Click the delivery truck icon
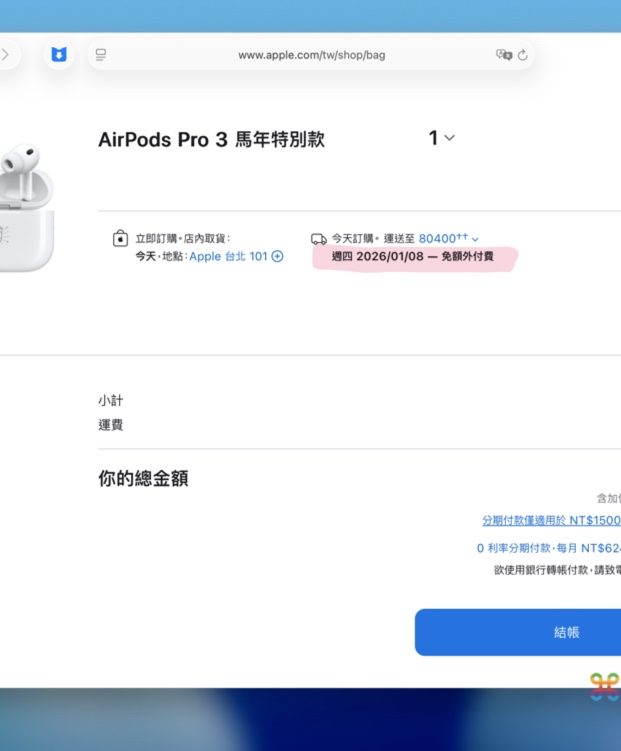The image size is (621, 751). coord(319,239)
